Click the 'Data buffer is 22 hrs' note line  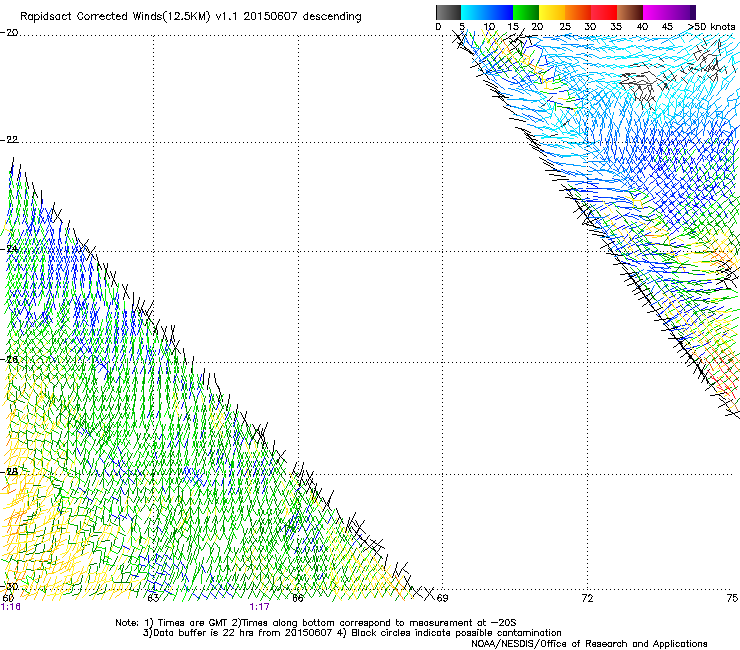point(352,633)
